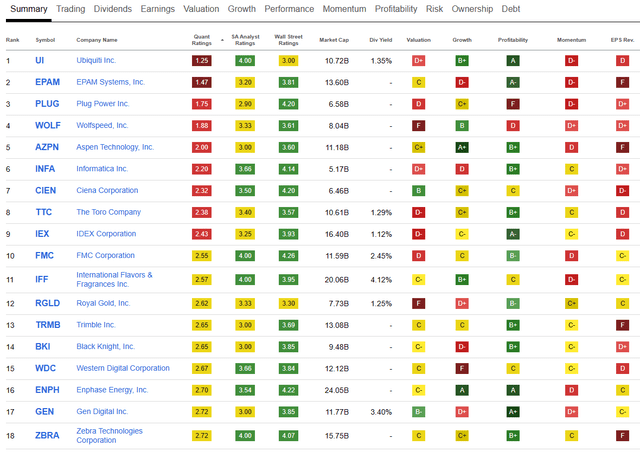Viewport: 640px width, 452px height.
Task: Sort by Growth column header
Action: [462, 40]
